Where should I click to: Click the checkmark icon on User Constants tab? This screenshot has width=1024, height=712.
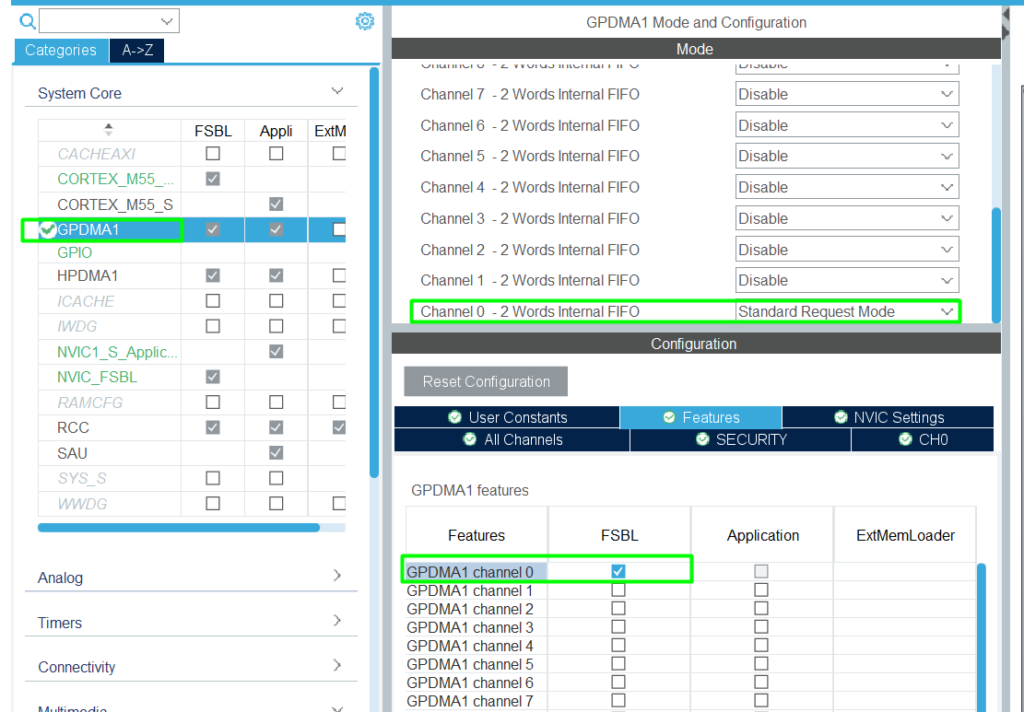pos(455,418)
